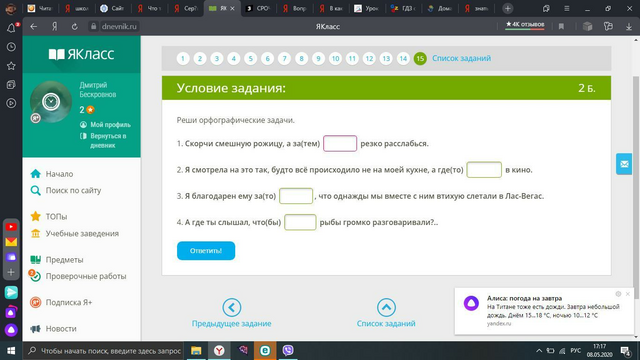Click the browser downloads arrow icon
Viewport: 640px width, 360px height.
point(629,27)
